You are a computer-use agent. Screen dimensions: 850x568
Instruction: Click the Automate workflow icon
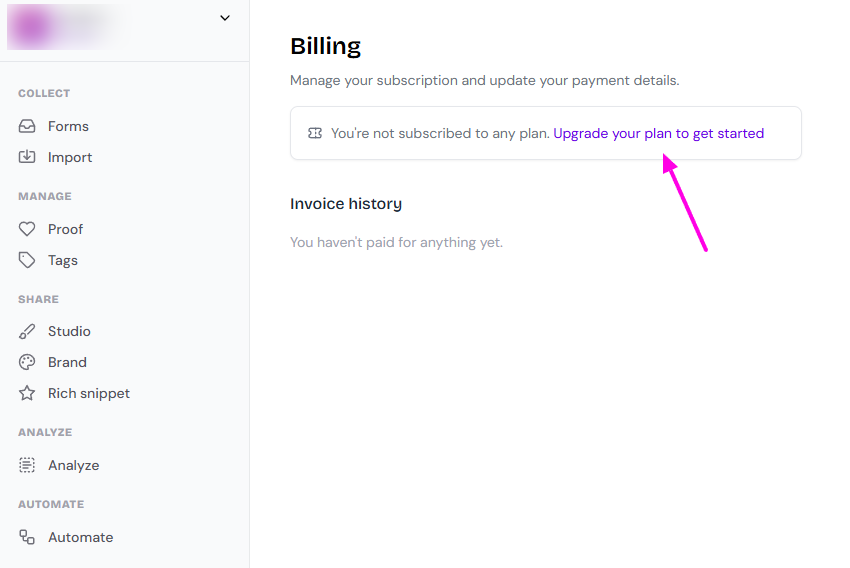pyautogui.click(x=27, y=537)
